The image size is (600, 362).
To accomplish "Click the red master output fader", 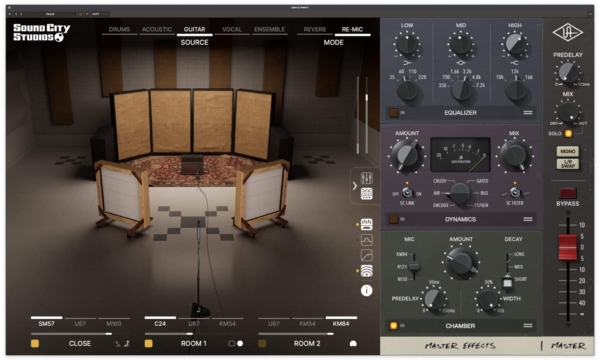I will (x=568, y=247).
